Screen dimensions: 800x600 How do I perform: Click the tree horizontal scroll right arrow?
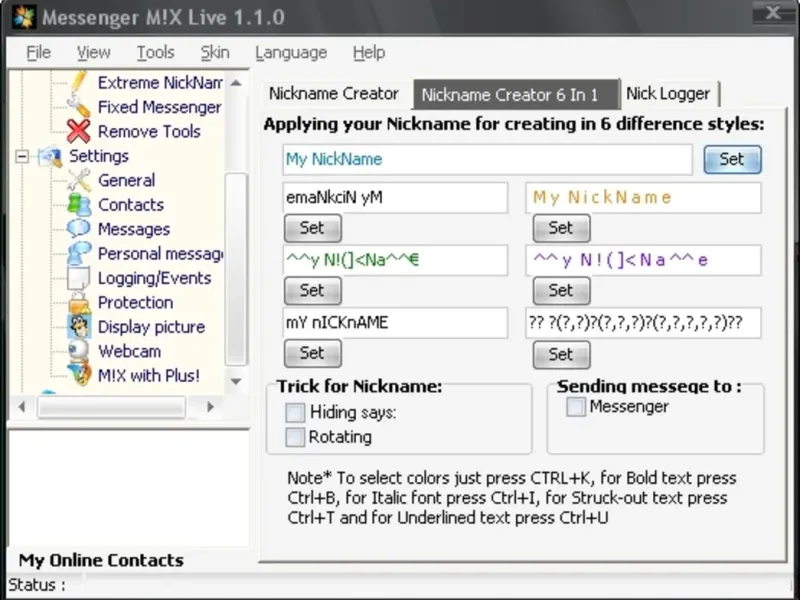click(210, 407)
